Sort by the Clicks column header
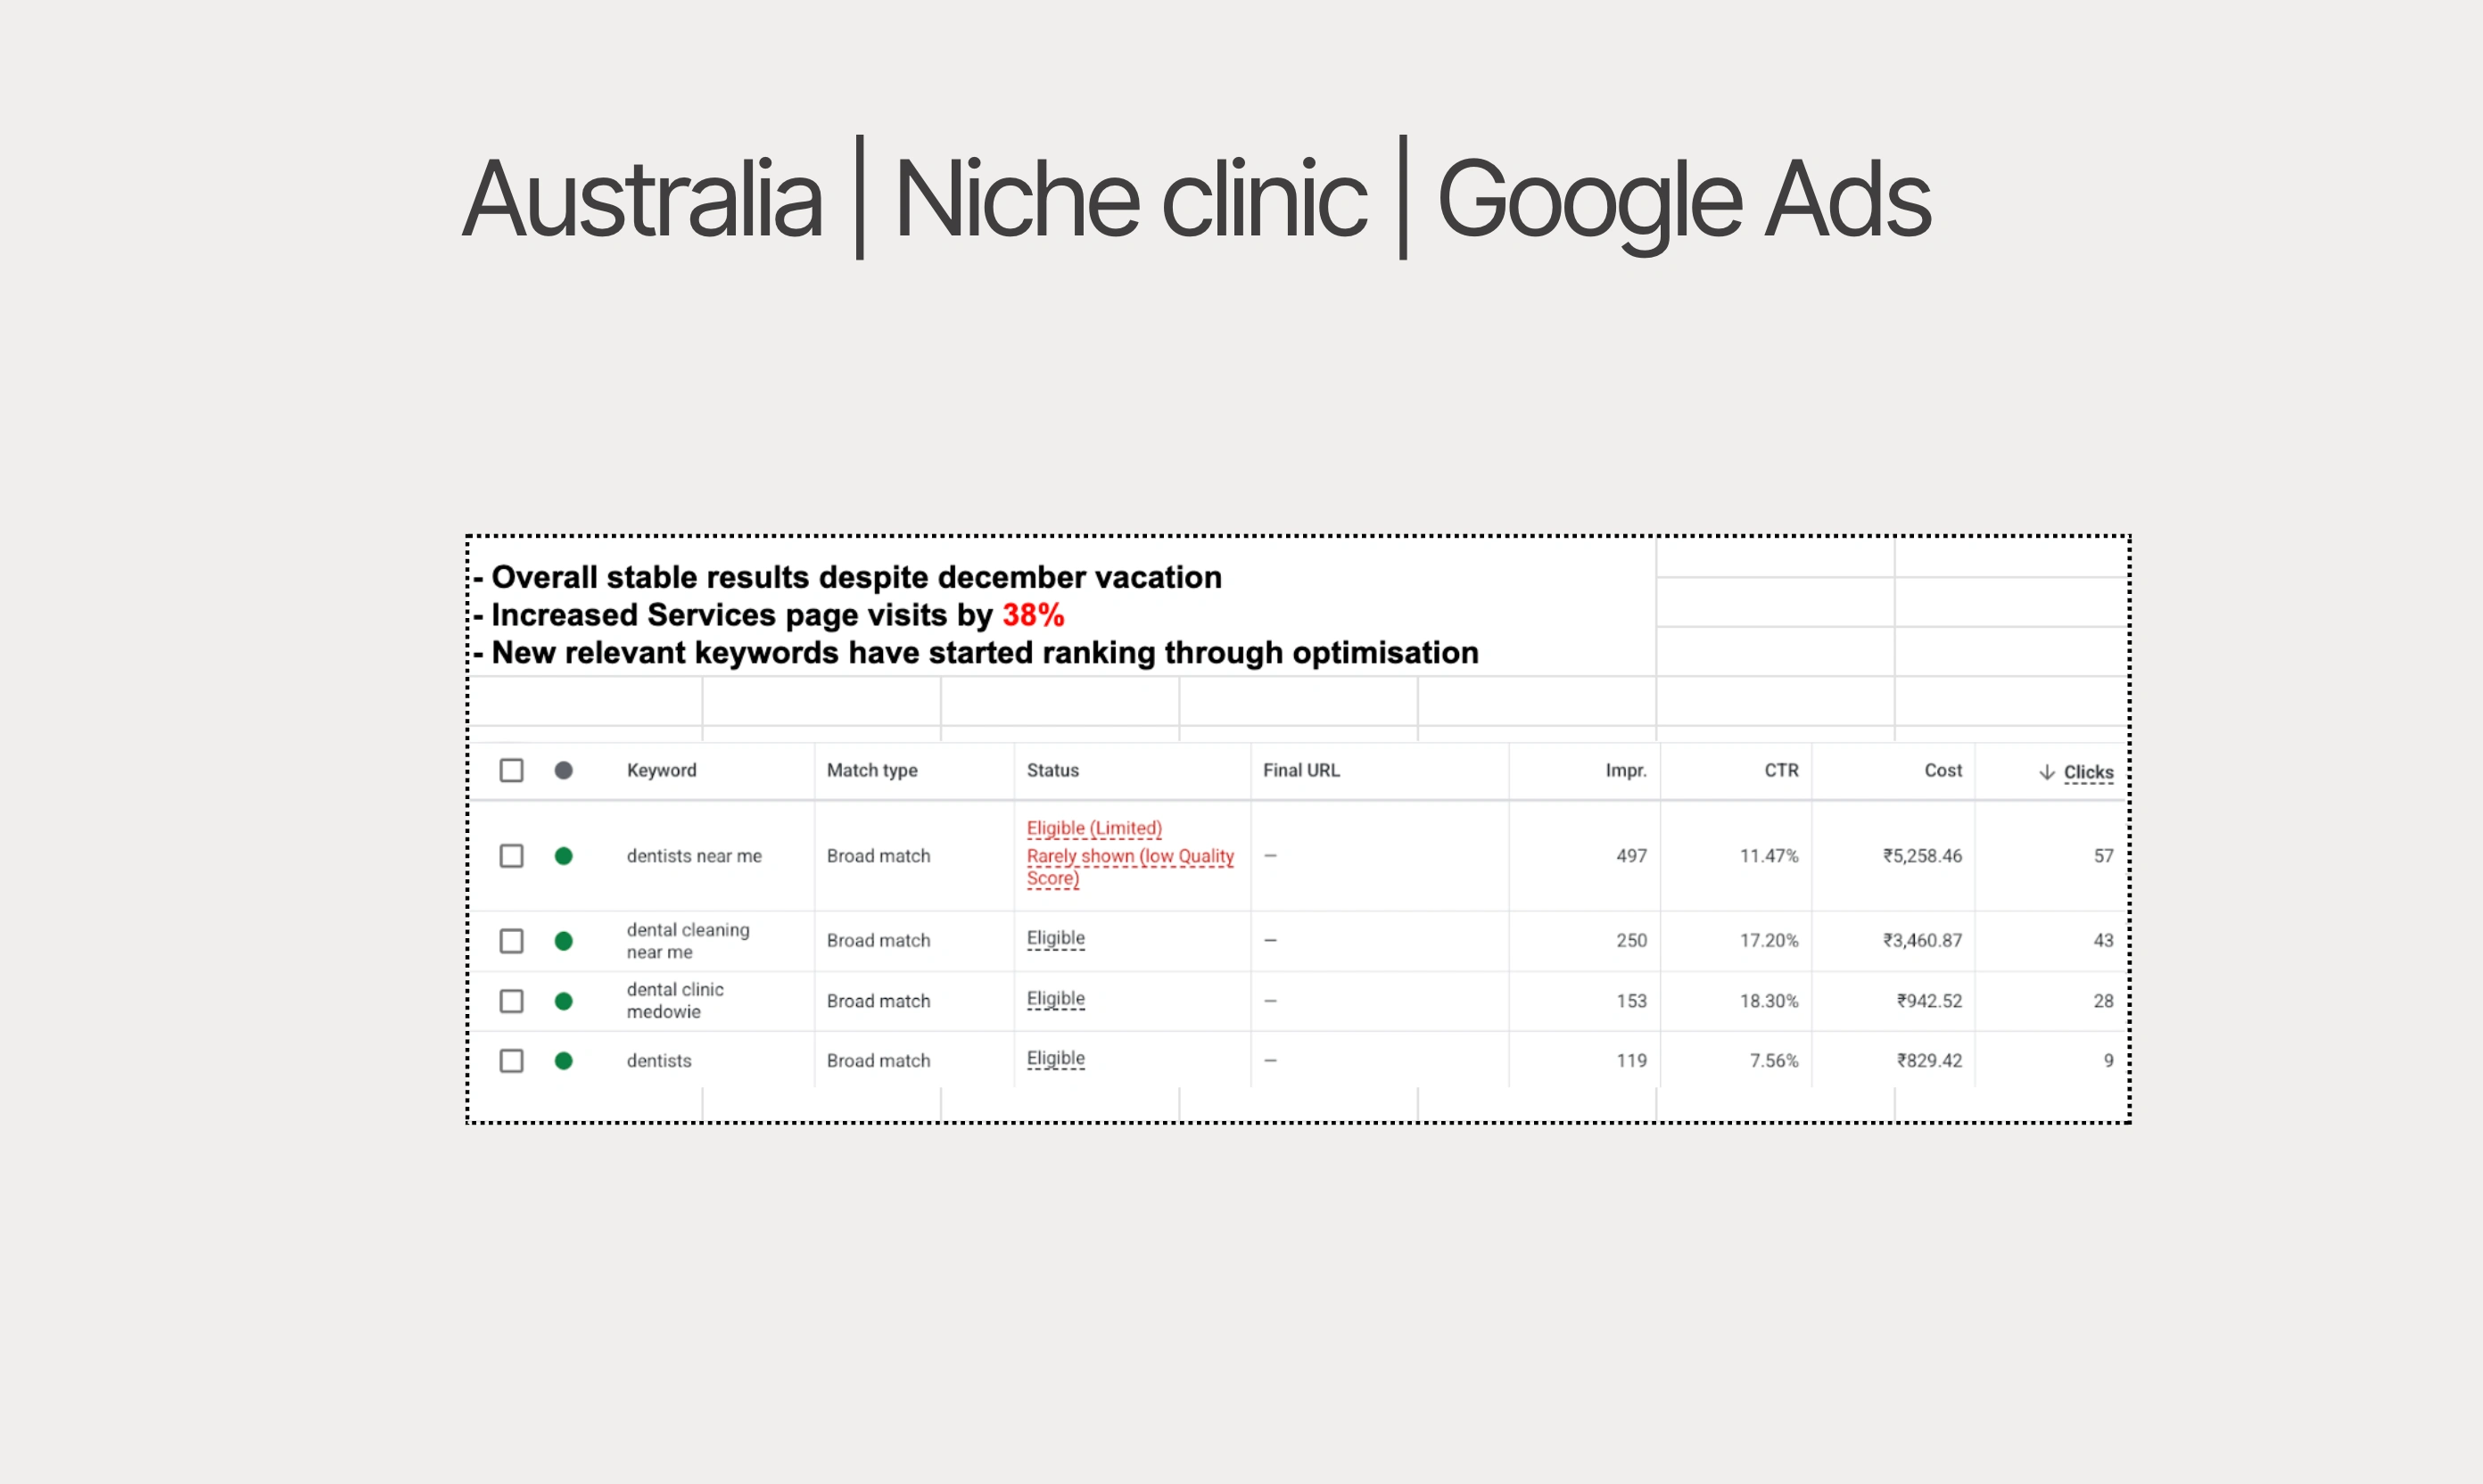The width and height of the screenshot is (2483, 1484). 2088,772
